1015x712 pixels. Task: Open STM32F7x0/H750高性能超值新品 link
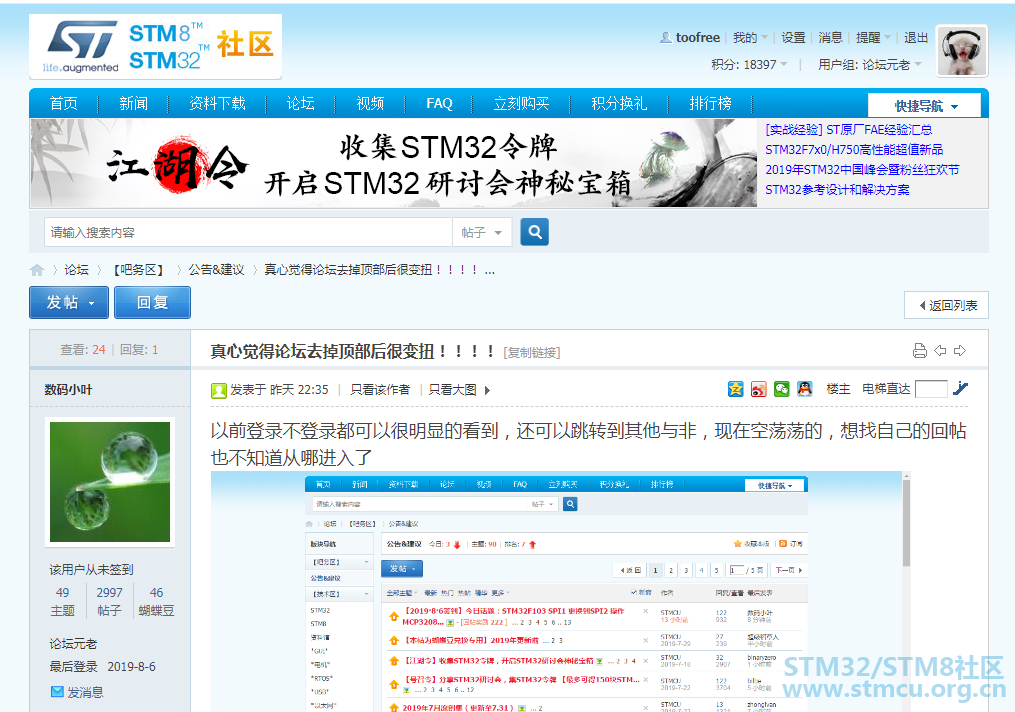click(854, 150)
